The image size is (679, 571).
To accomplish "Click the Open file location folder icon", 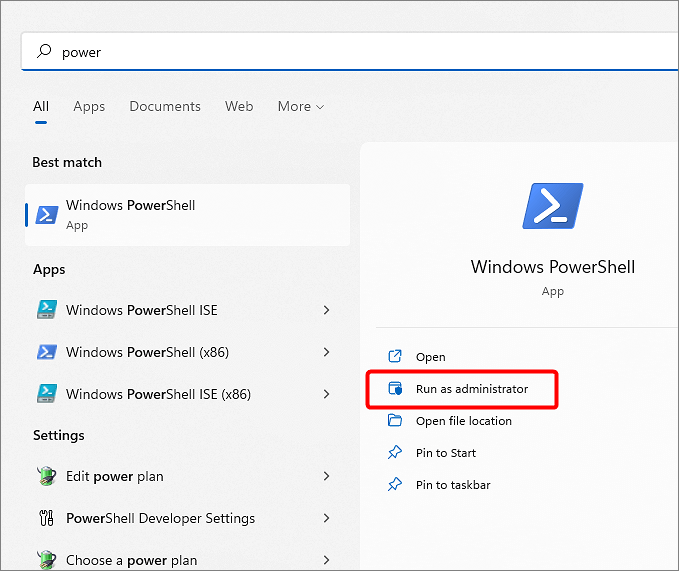I will click(x=395, y=420).
